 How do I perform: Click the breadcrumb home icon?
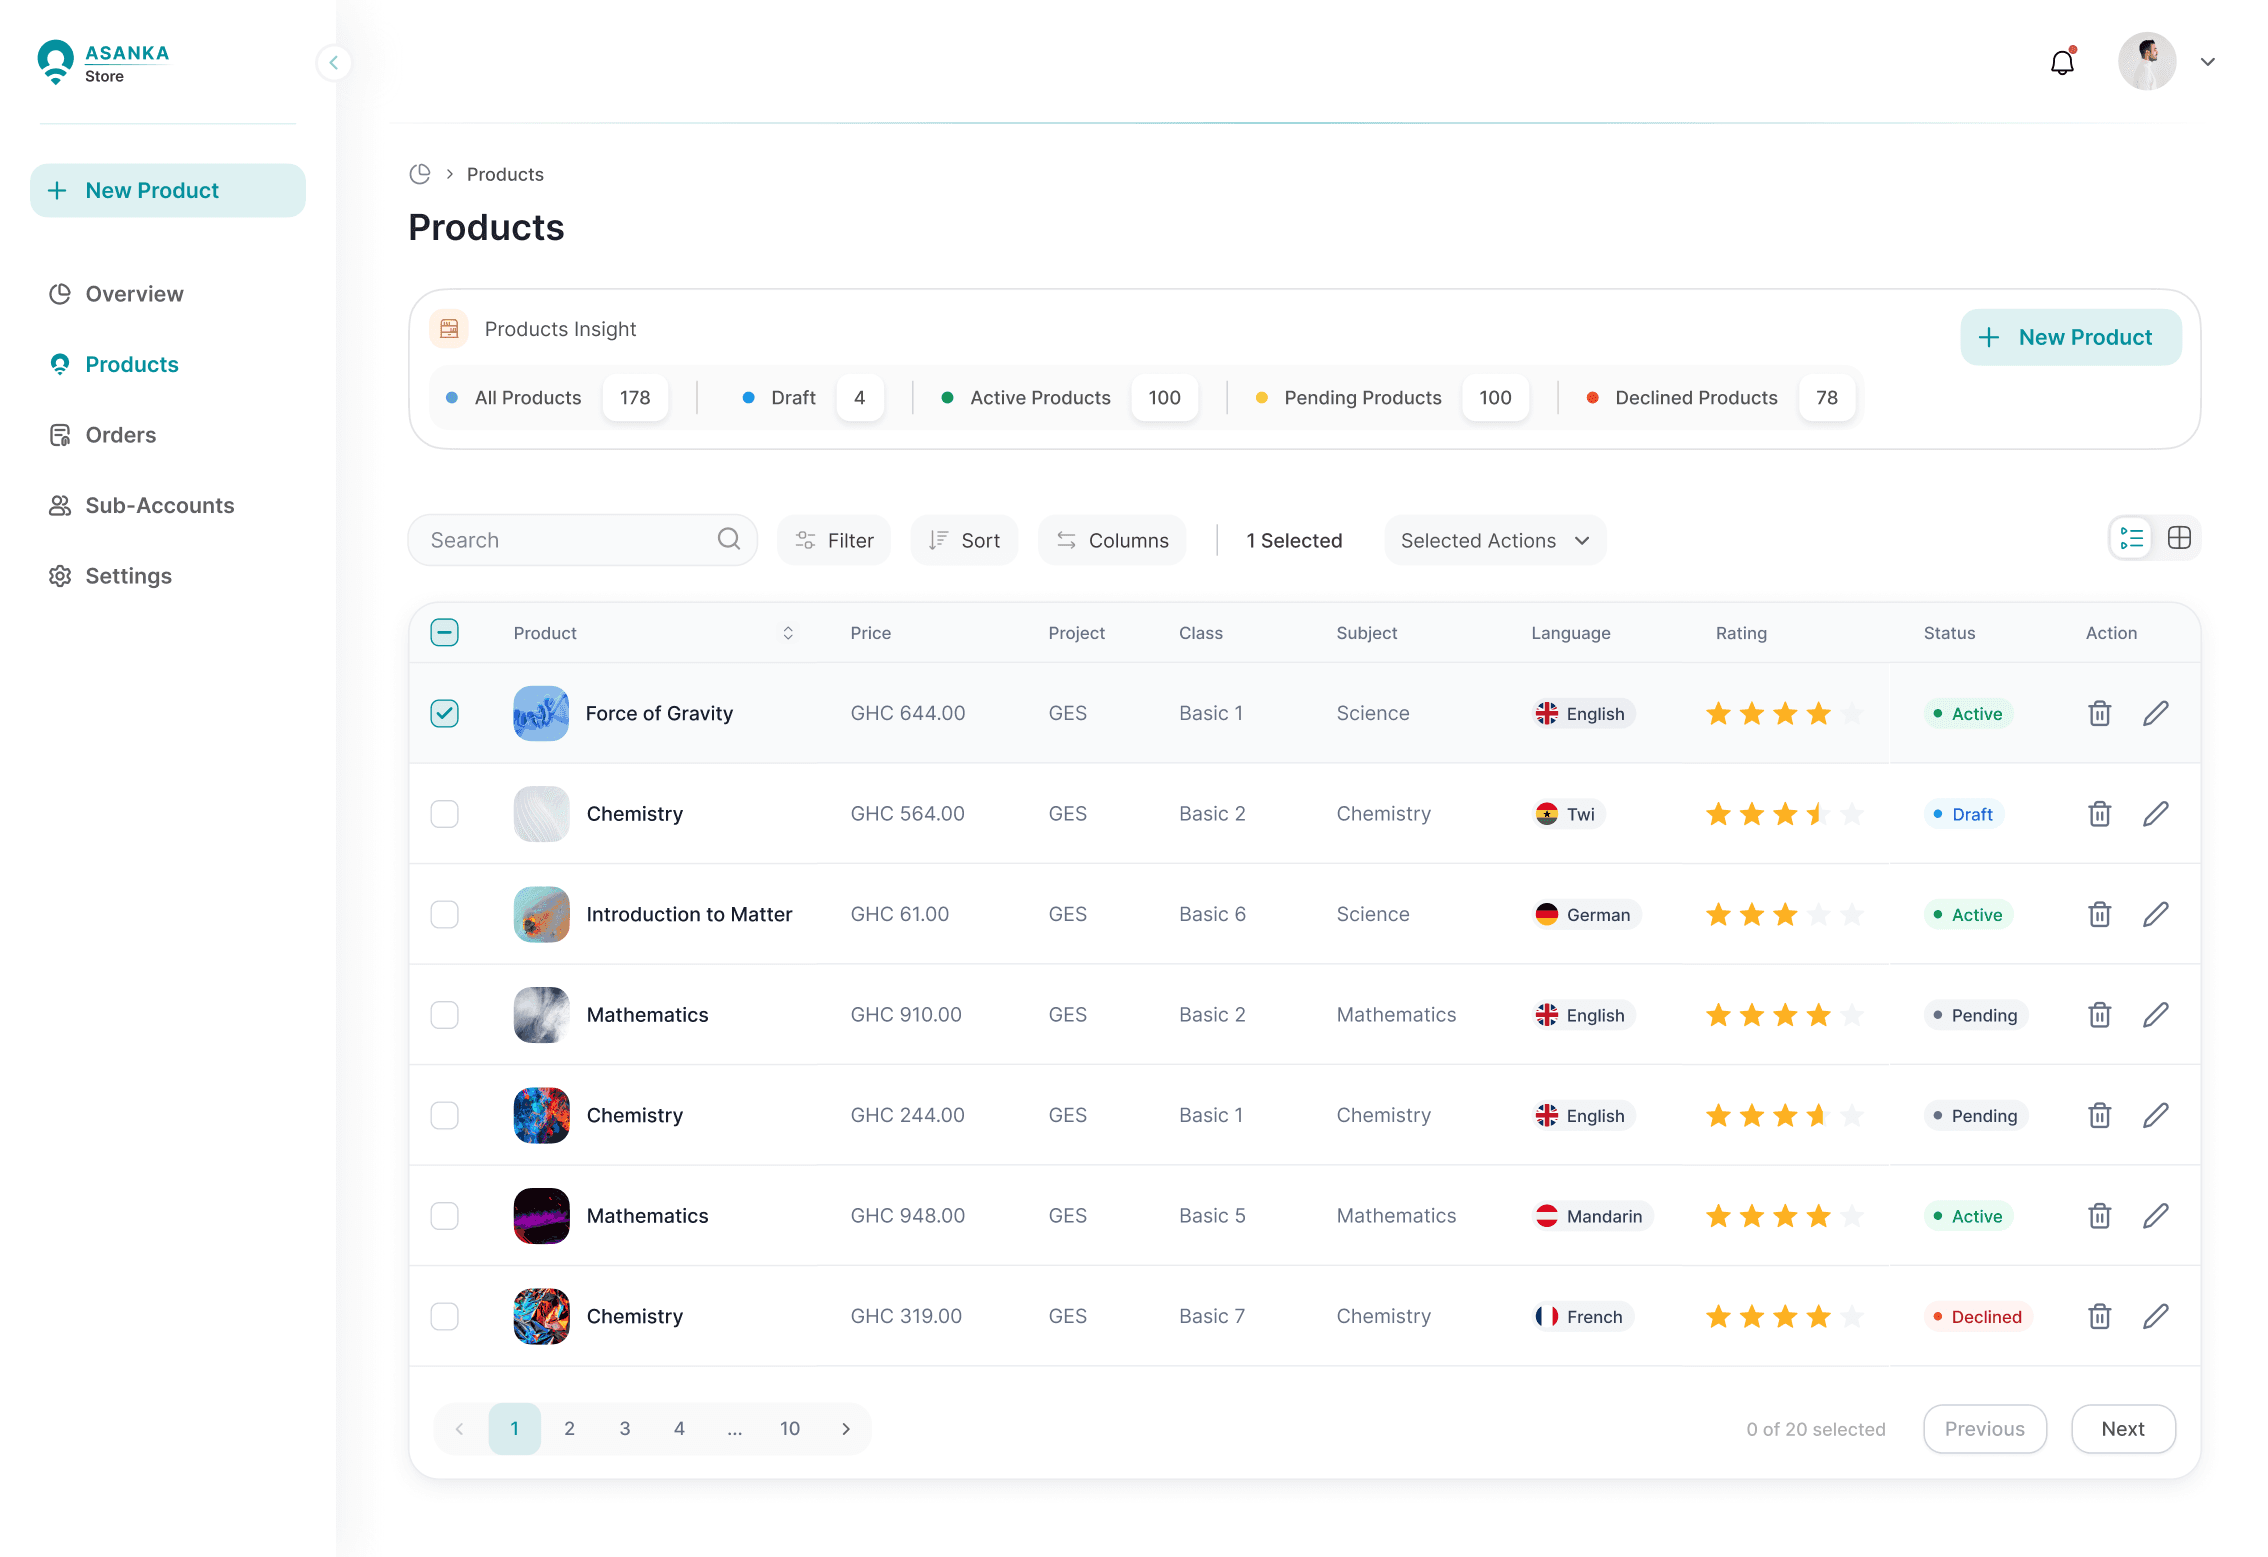pyautogui.click(x=420, y=174)
